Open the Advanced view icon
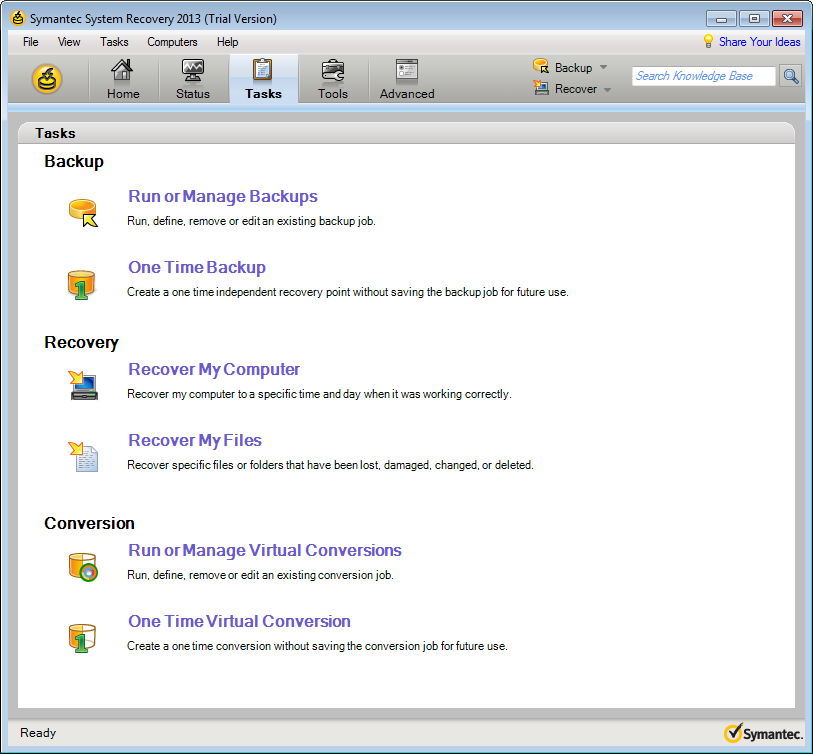The width and height of the screenshot is (813, 754). (406, 70)
